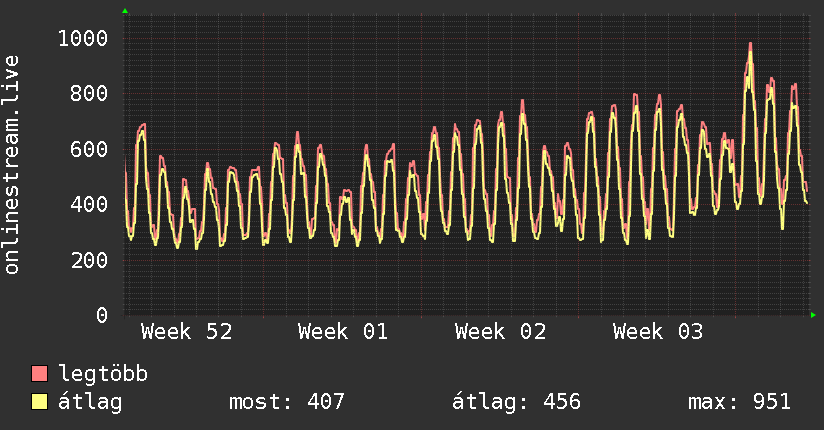Click the 'max: 951' maximum value
Viewport: 824px width, 430px height.
pos(739,402)
